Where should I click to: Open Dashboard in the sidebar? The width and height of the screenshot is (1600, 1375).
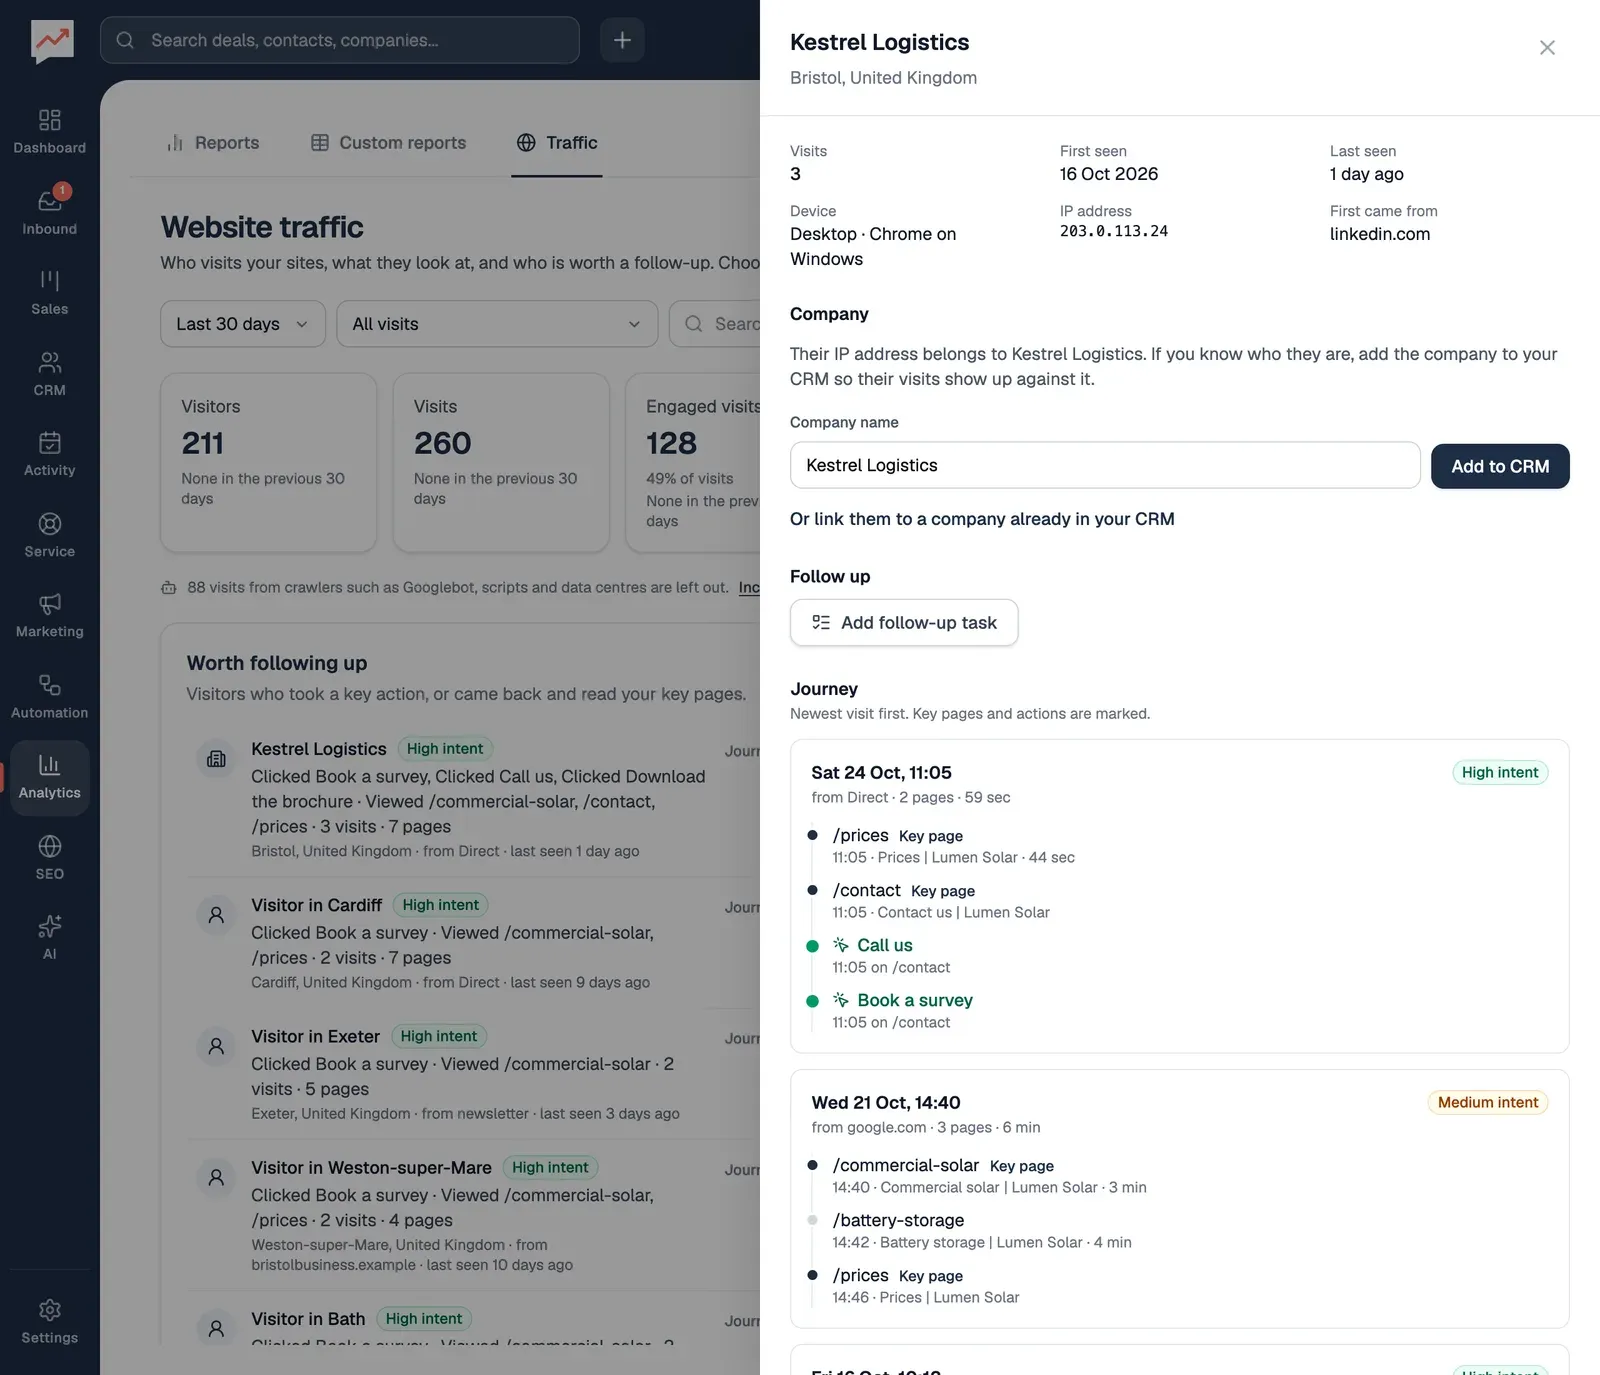pos(49,133)
